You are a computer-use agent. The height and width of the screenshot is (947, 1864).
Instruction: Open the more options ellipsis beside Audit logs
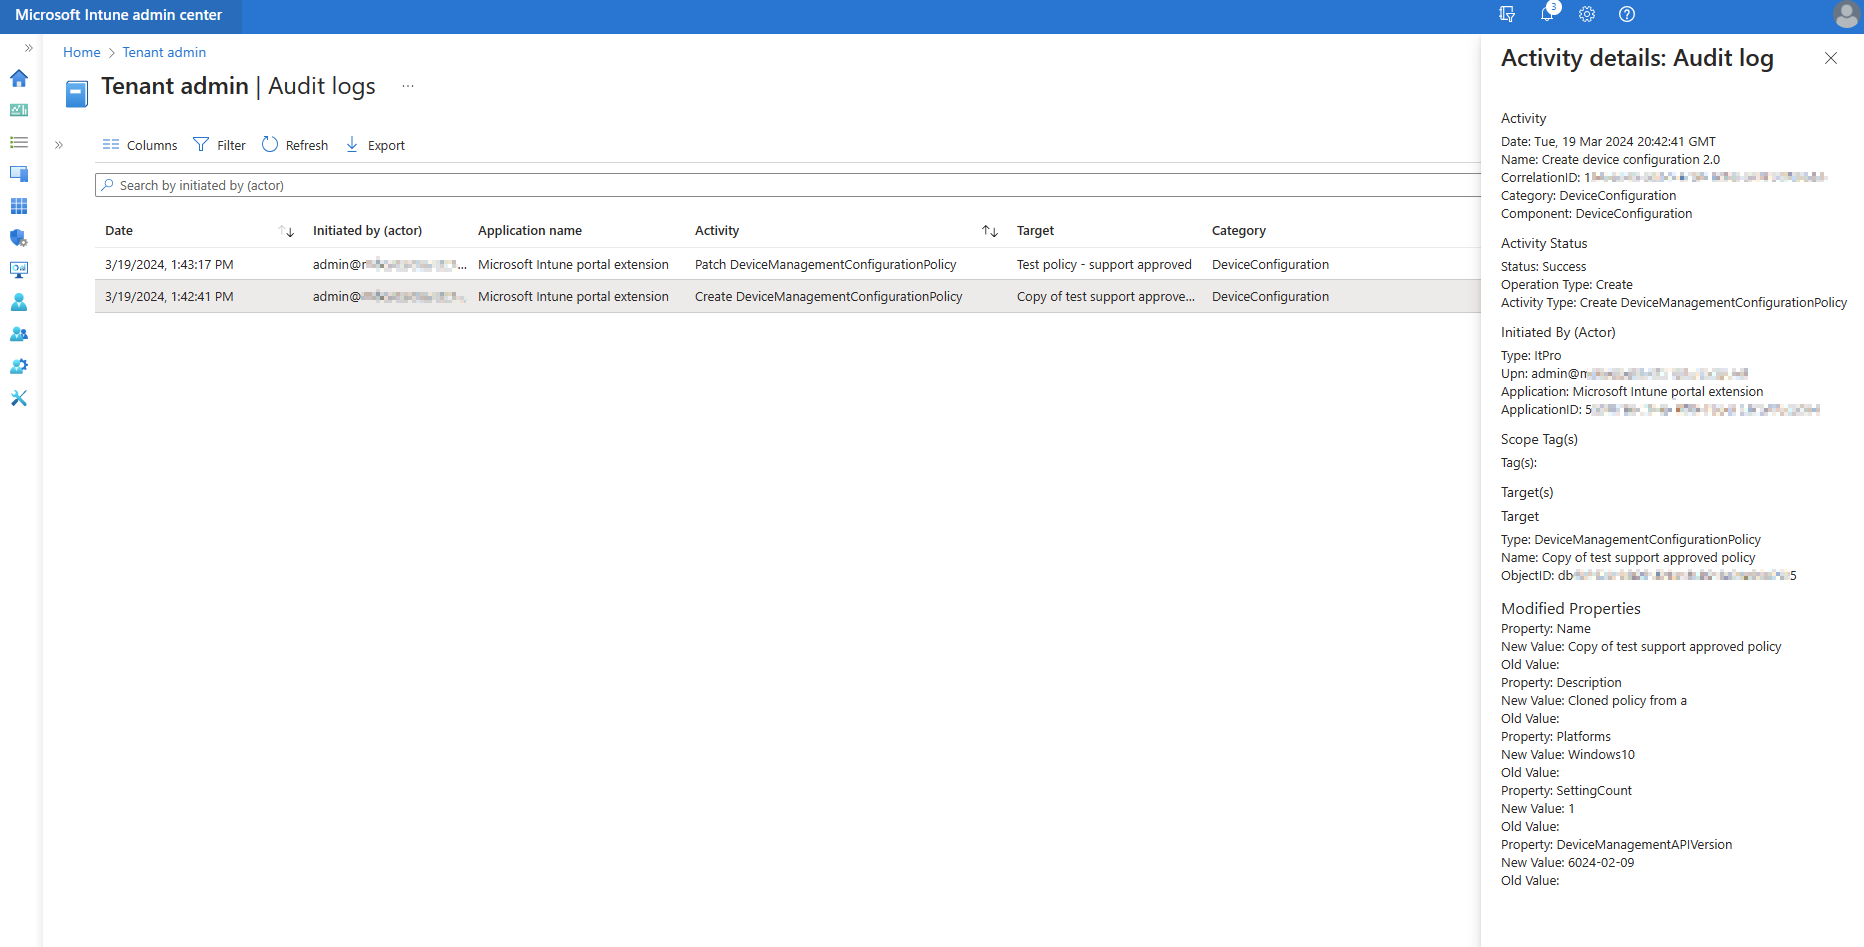[408, 86]
